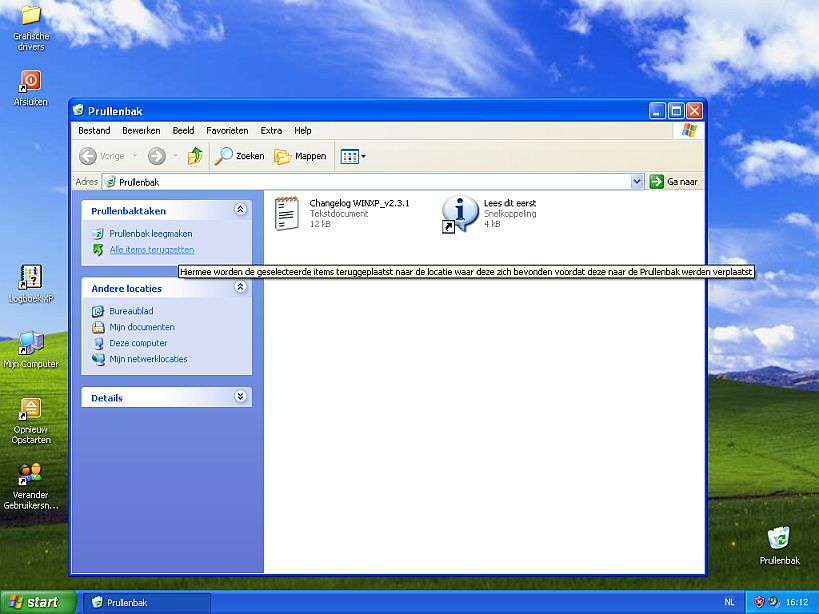Select the Lees dit eerst shortcut
Image resolution: width=819 pixels, height=614 pixels.
click(x=457, y=213)
